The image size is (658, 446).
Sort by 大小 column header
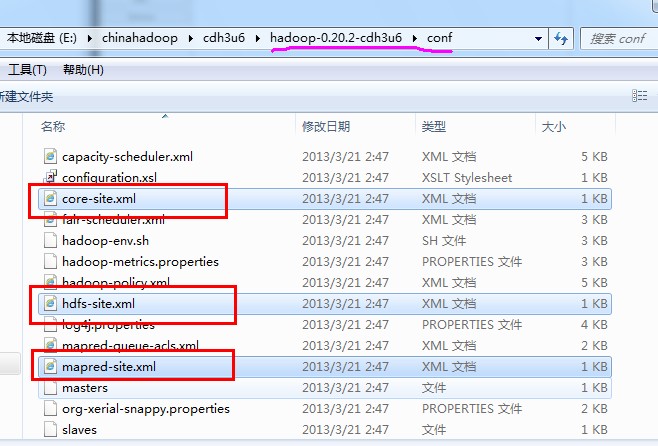[554, 126]
